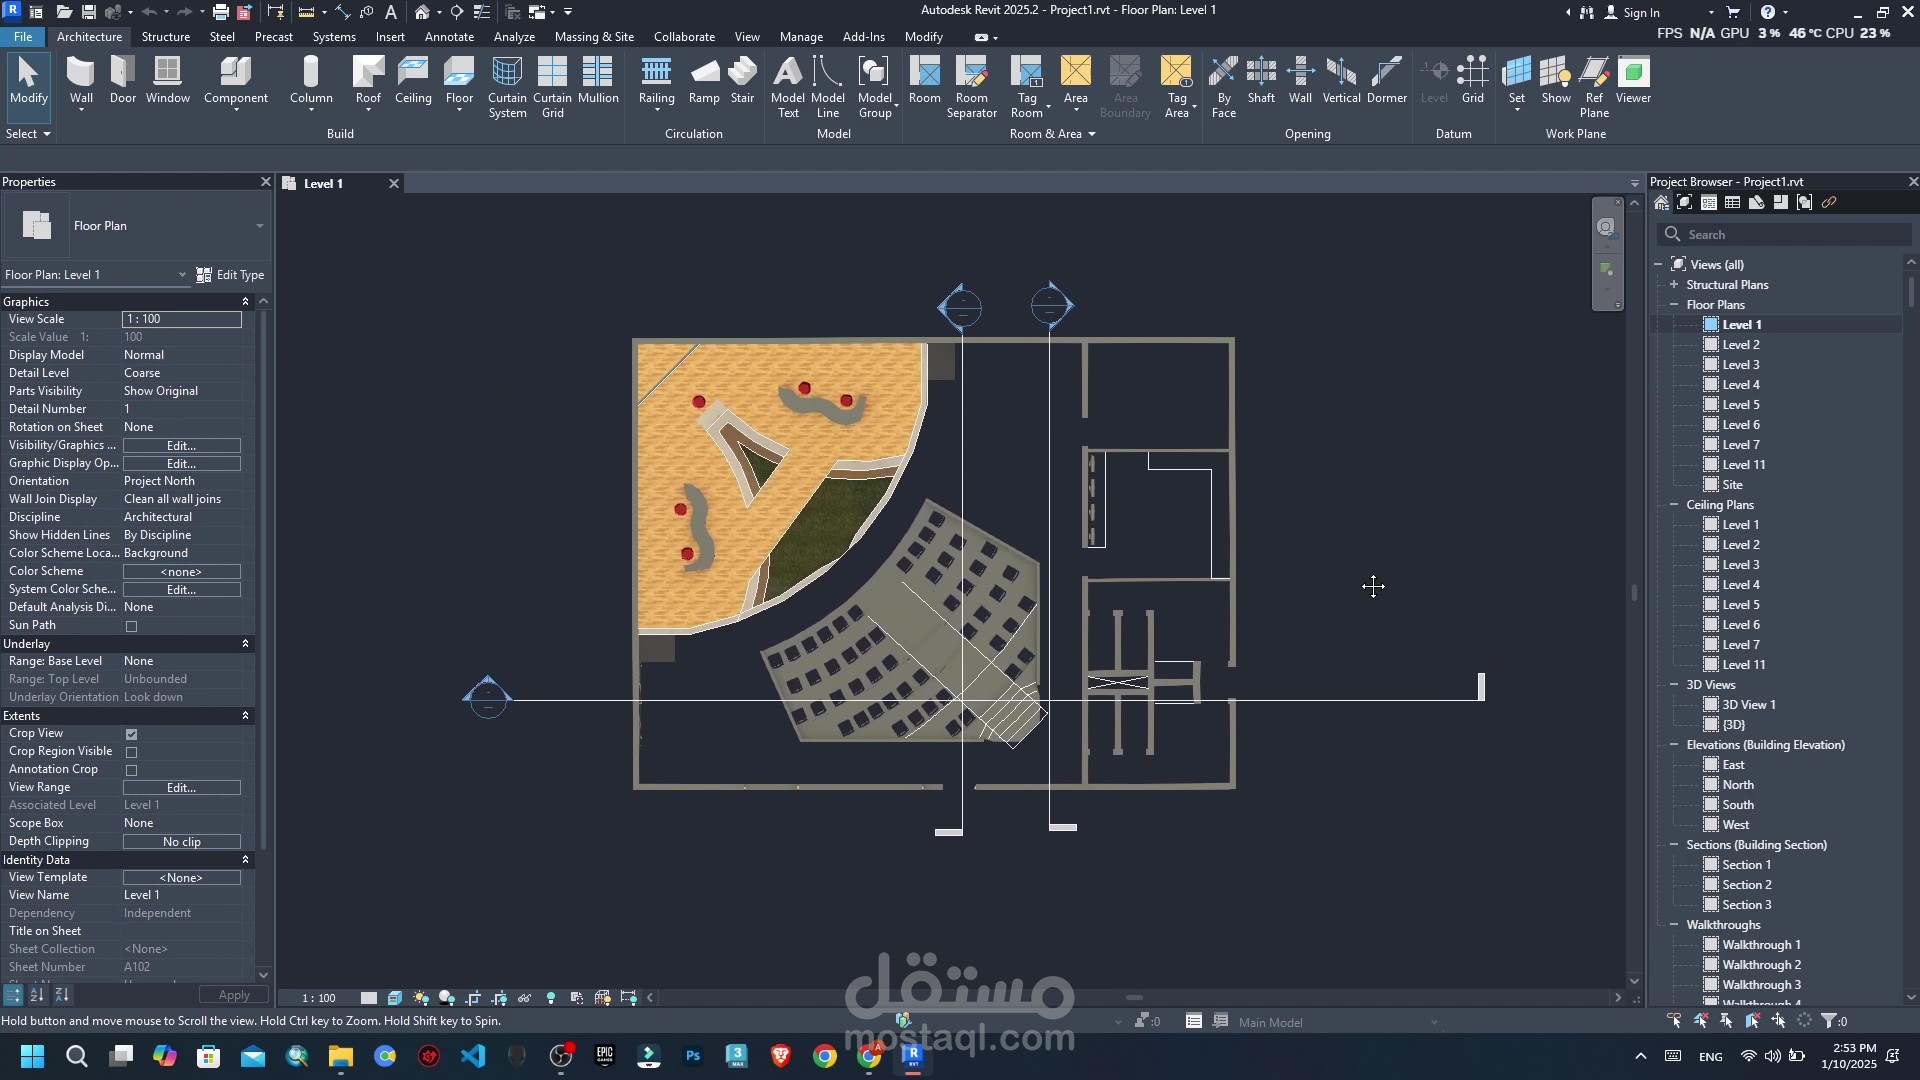Click Edit button for View Range

click(x=181, y=788)
